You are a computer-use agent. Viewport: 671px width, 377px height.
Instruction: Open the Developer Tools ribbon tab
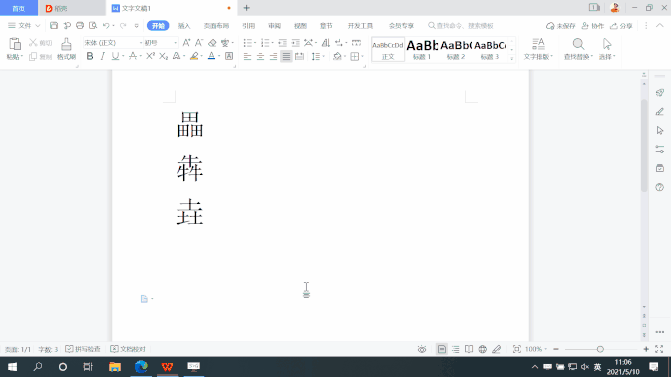coord(360,26)
